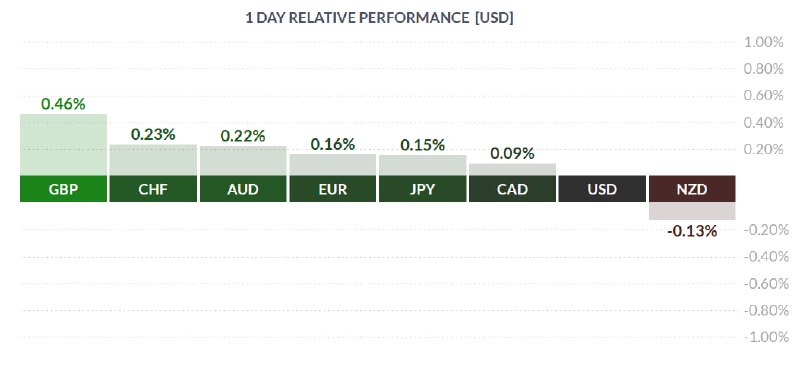Click the EUR 0.16% performance bar
The height and width of the screenshot is (390, 800).
coord(333,165)
